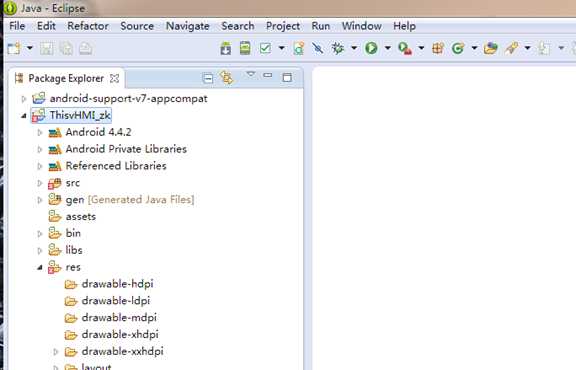Open the Project menu
This screenshot has width=576, height=370.
click(x=283, y=26)
